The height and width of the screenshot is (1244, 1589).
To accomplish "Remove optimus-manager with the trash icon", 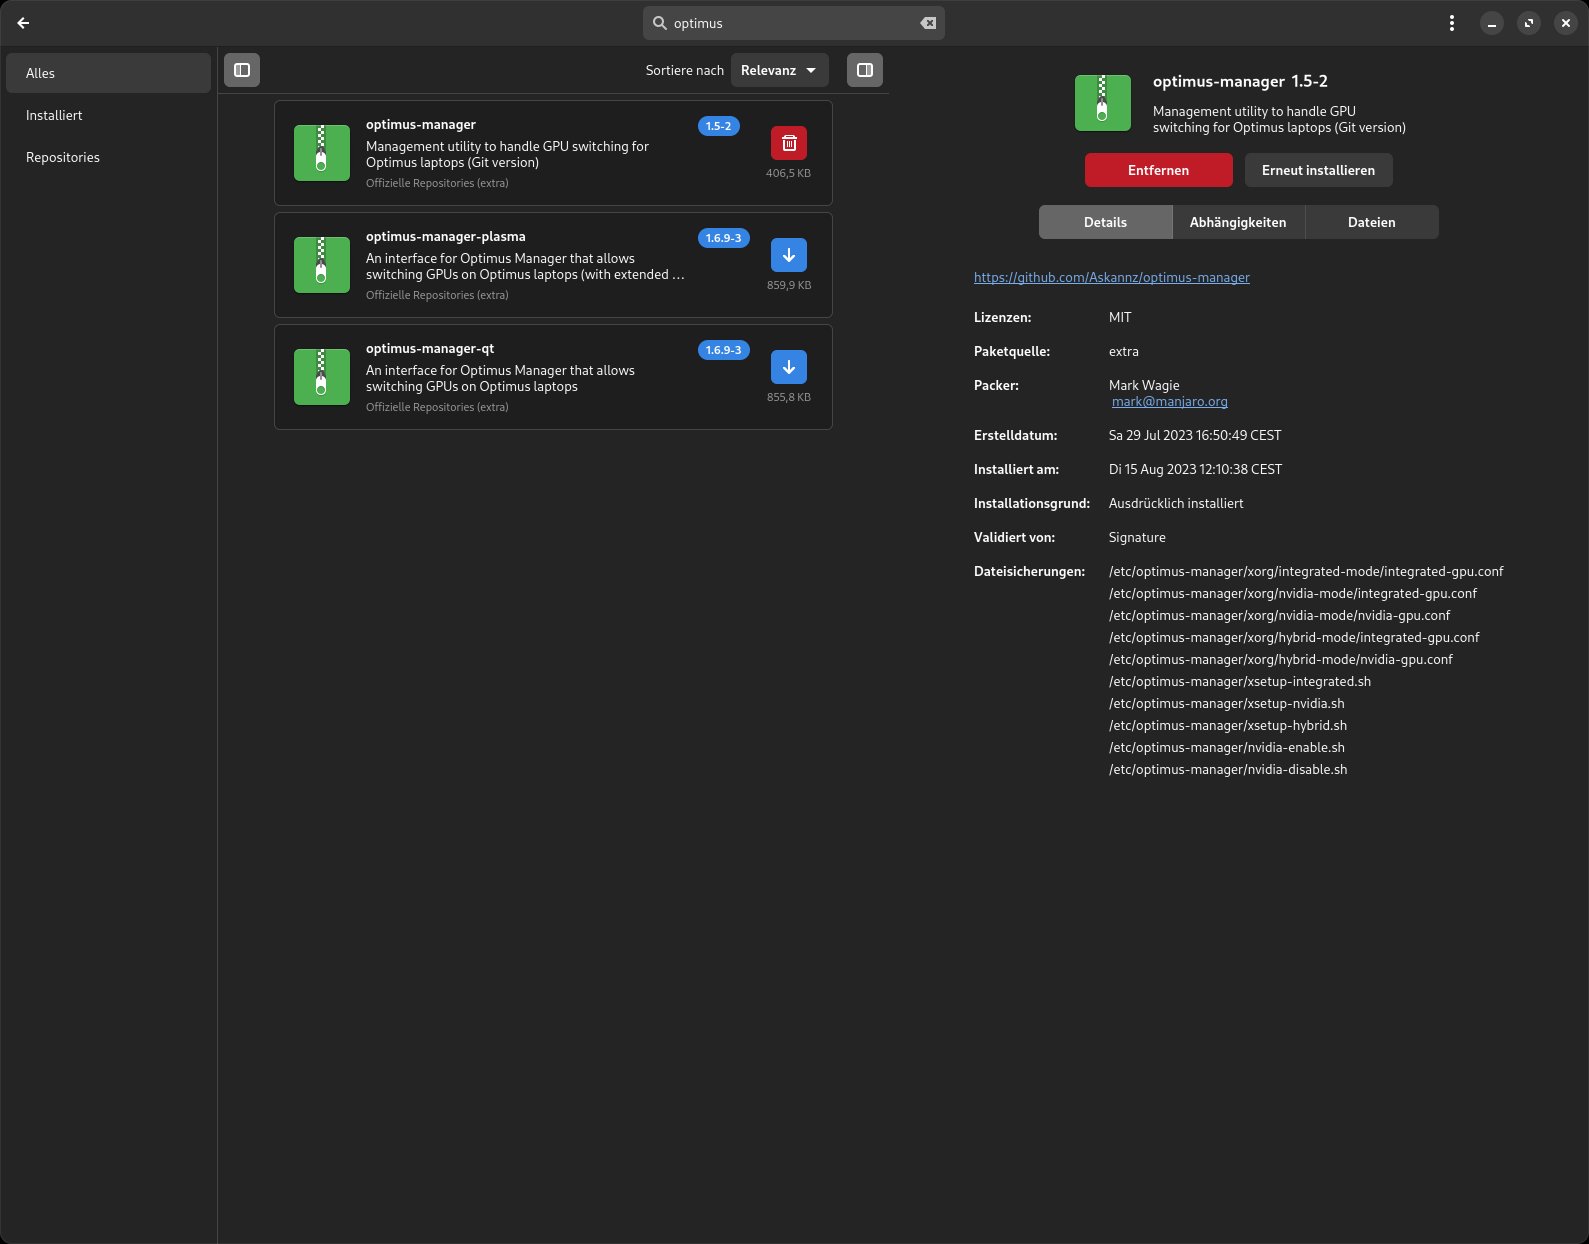I will click(x=789, y=143).
